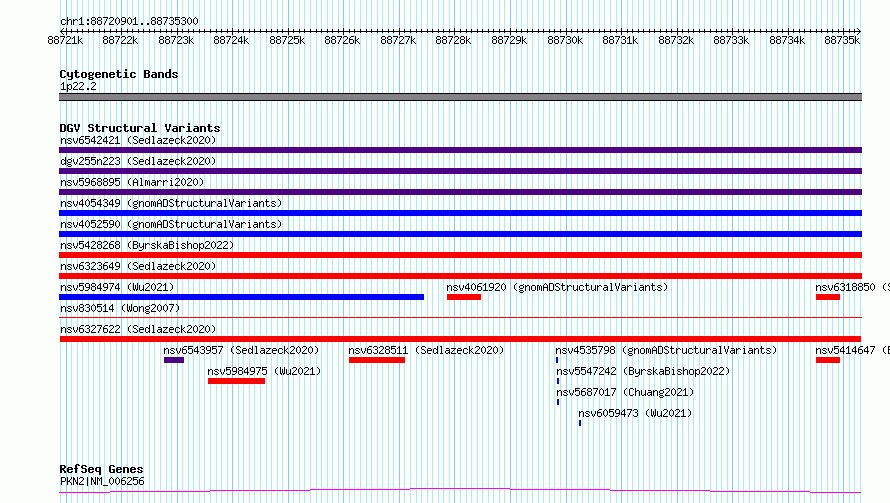
Task: Select variant label nsv6059473 (Wu2021)
Action: click(635, 413)
